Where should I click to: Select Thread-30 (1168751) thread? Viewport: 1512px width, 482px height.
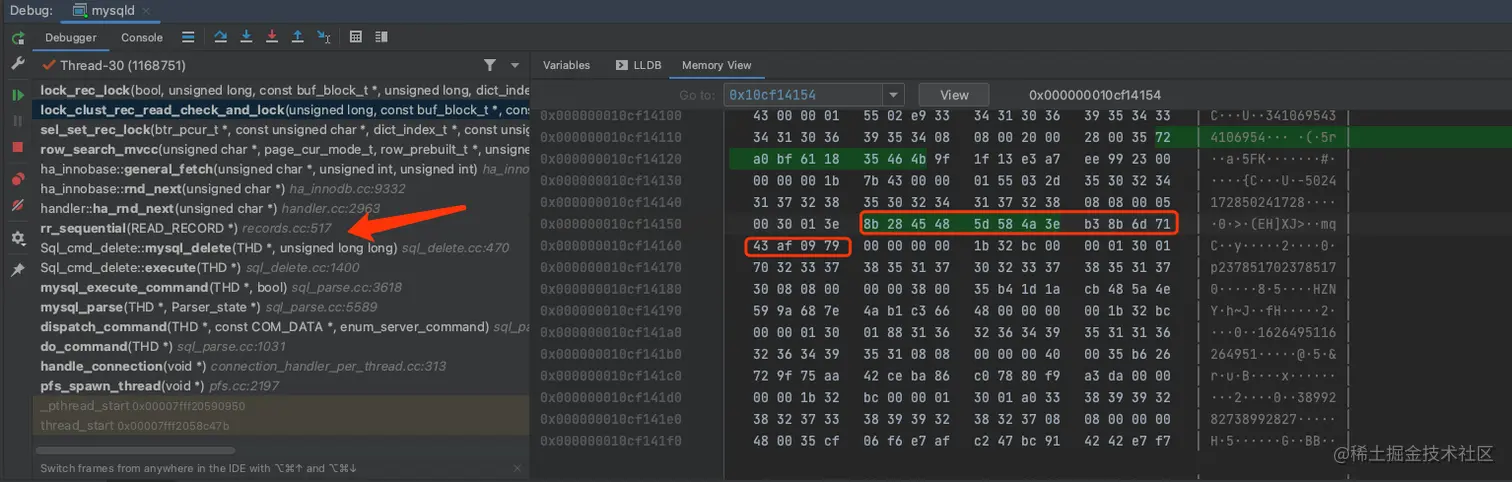coord(122,65)
